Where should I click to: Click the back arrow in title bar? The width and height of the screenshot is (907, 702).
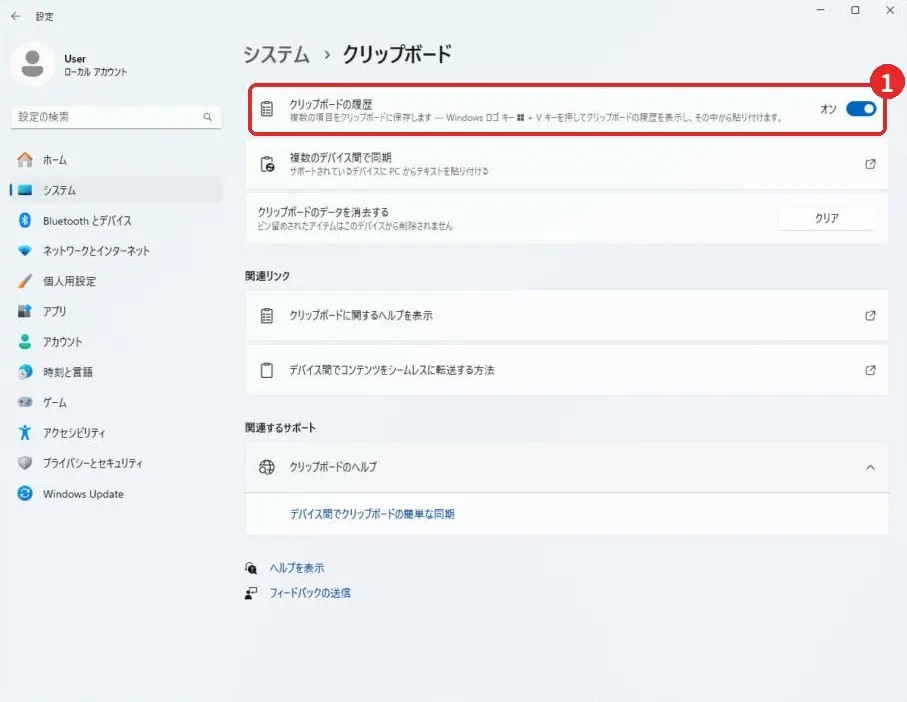[16, 16]
